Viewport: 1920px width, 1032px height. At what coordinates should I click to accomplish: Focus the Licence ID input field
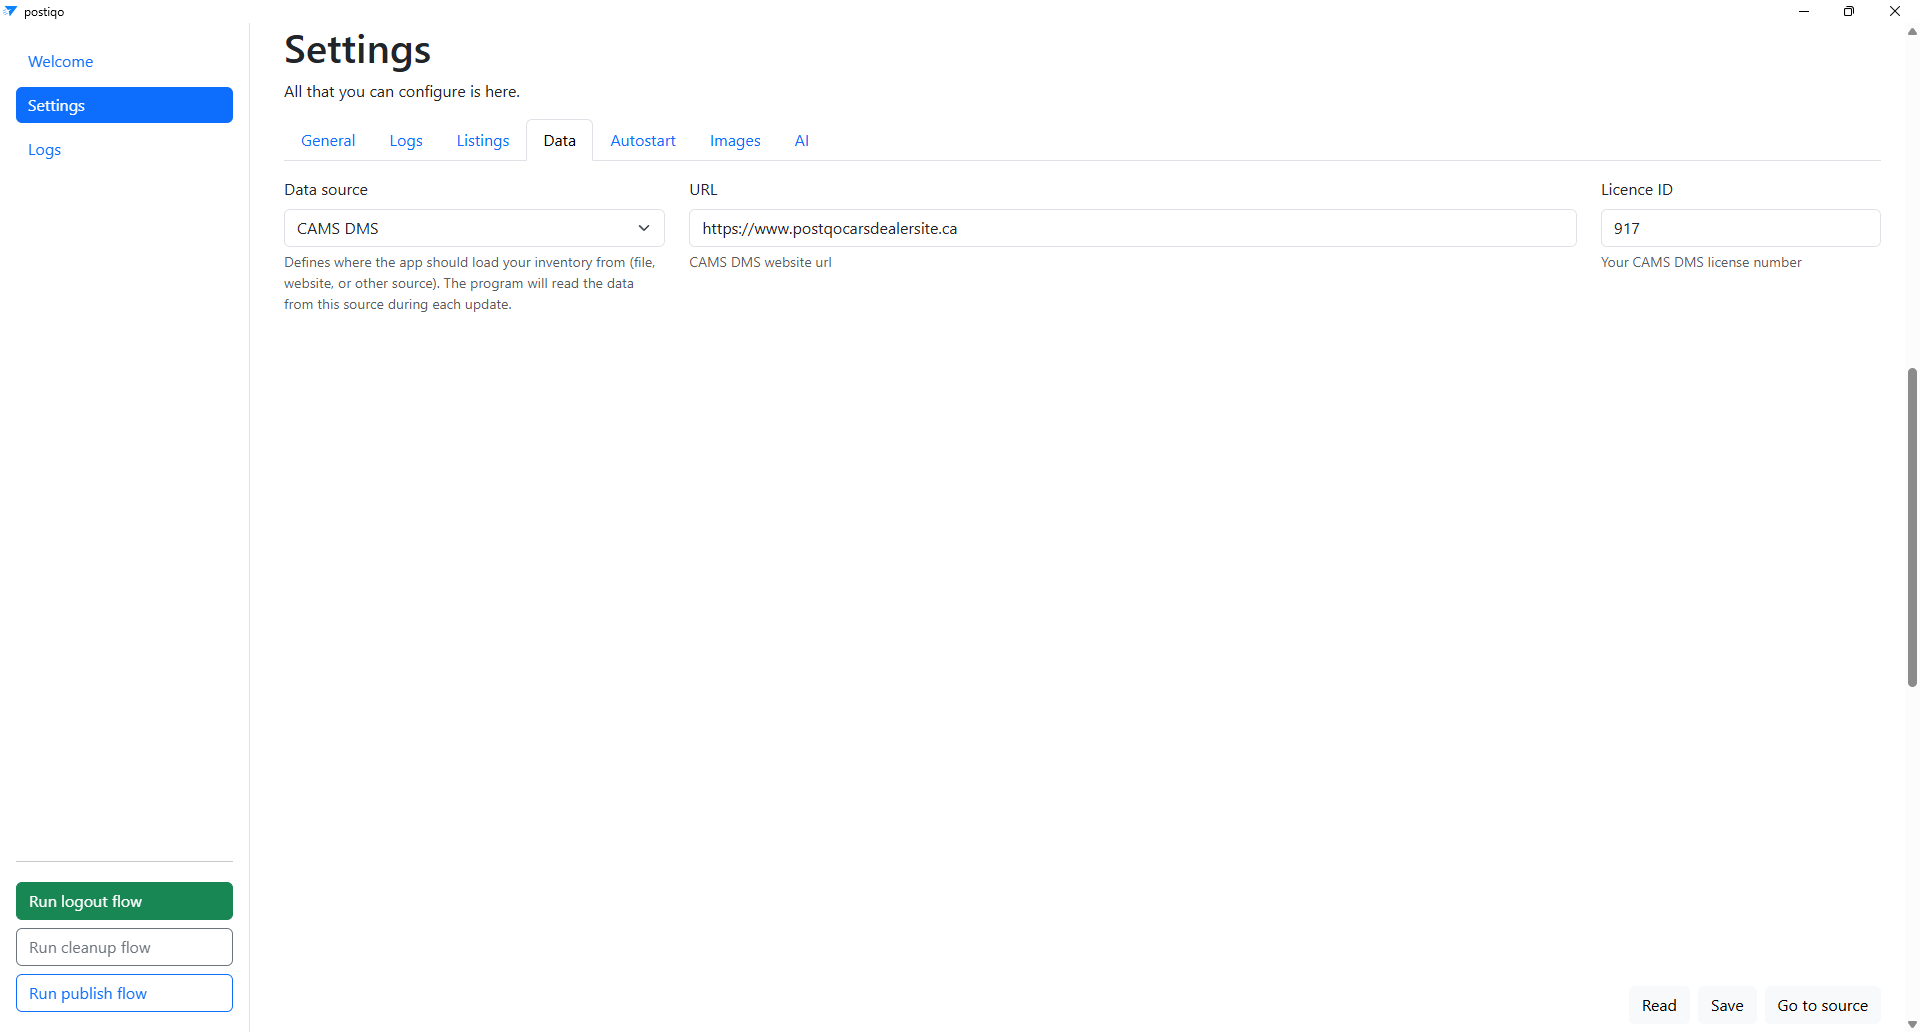click(x=1740, y=228)
